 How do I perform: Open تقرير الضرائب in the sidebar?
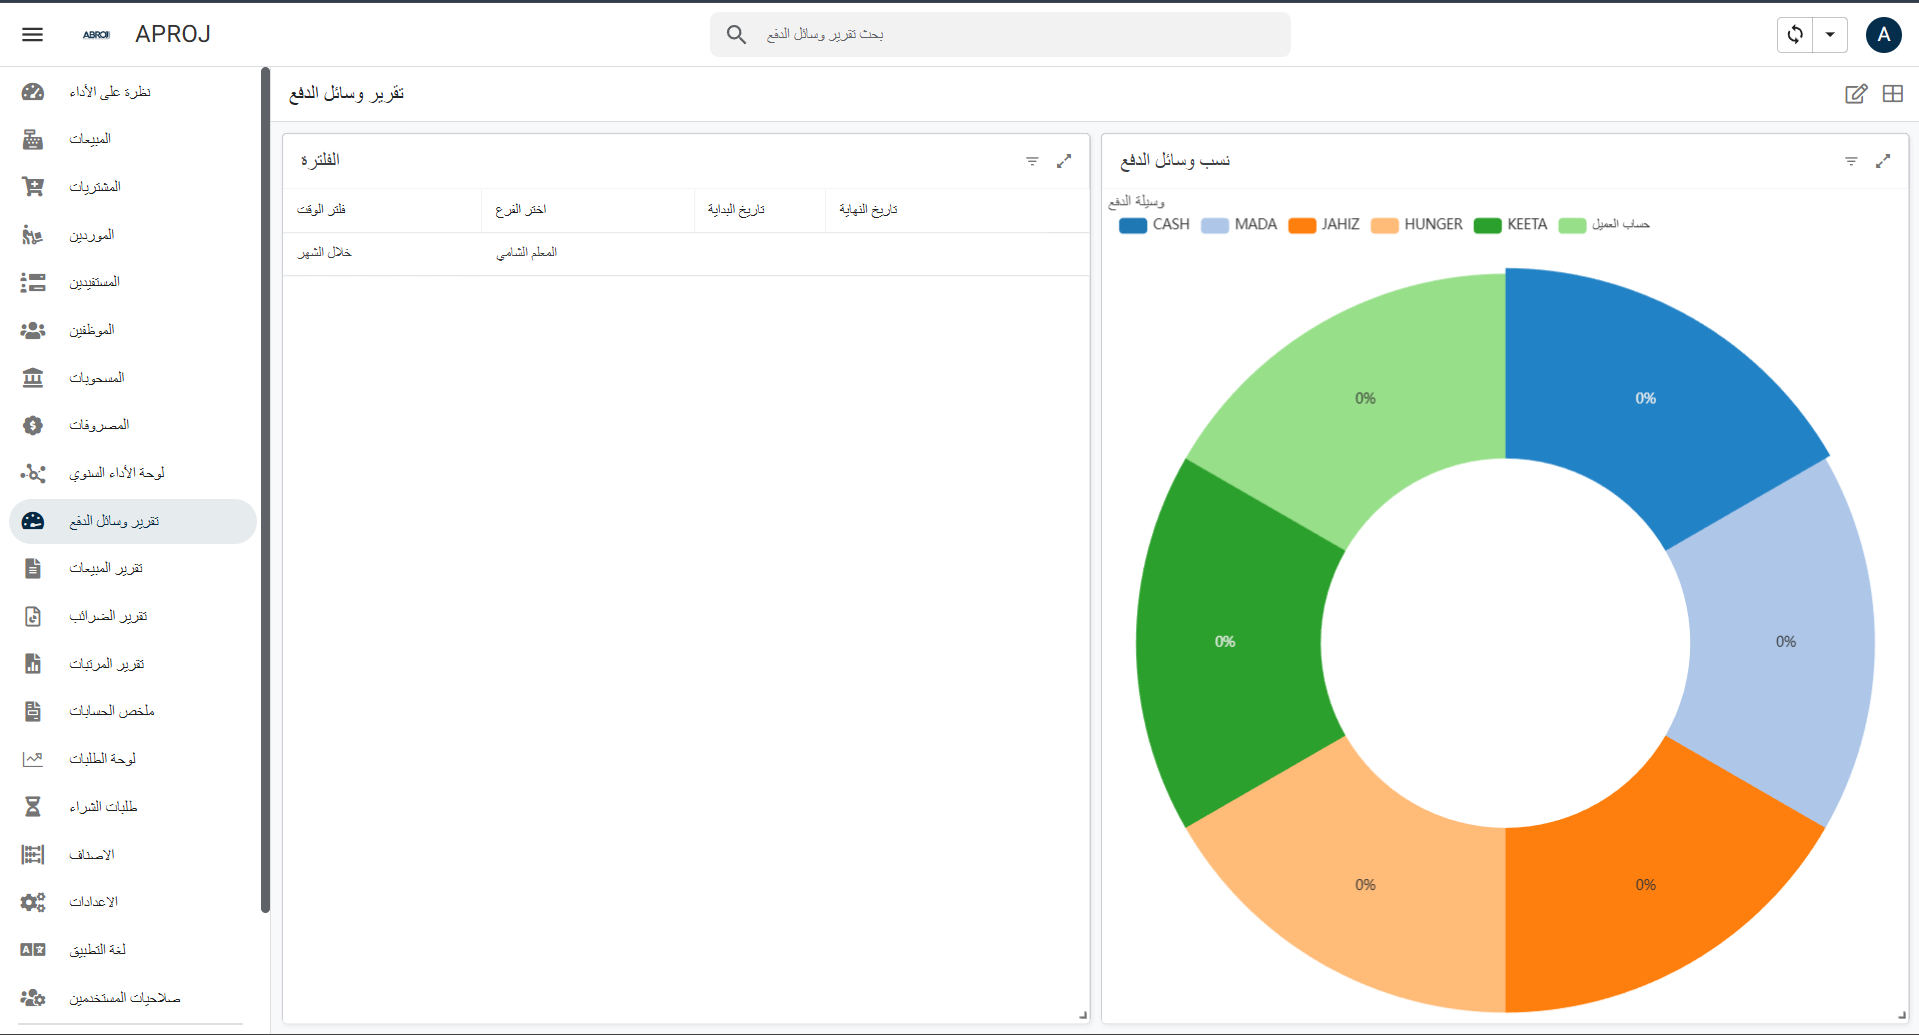tap(108, 616)
